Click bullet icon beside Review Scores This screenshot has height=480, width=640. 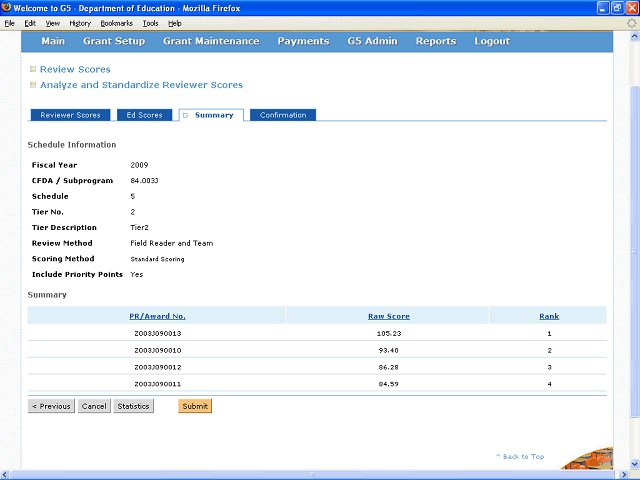tap(33, 69)
